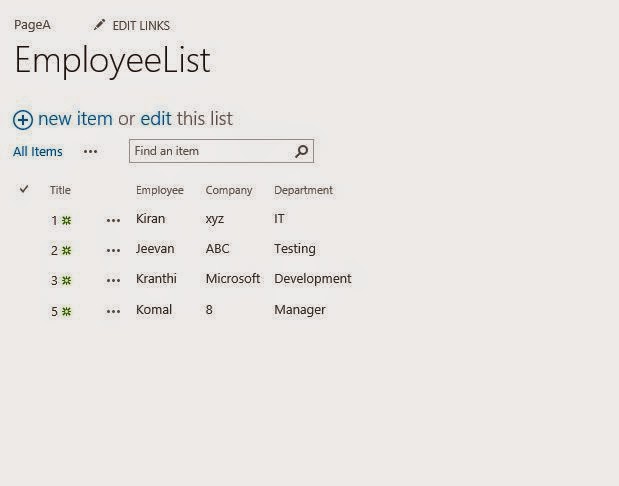
Task: Click the search magnifier icon
Action: (x=302, y=151)
